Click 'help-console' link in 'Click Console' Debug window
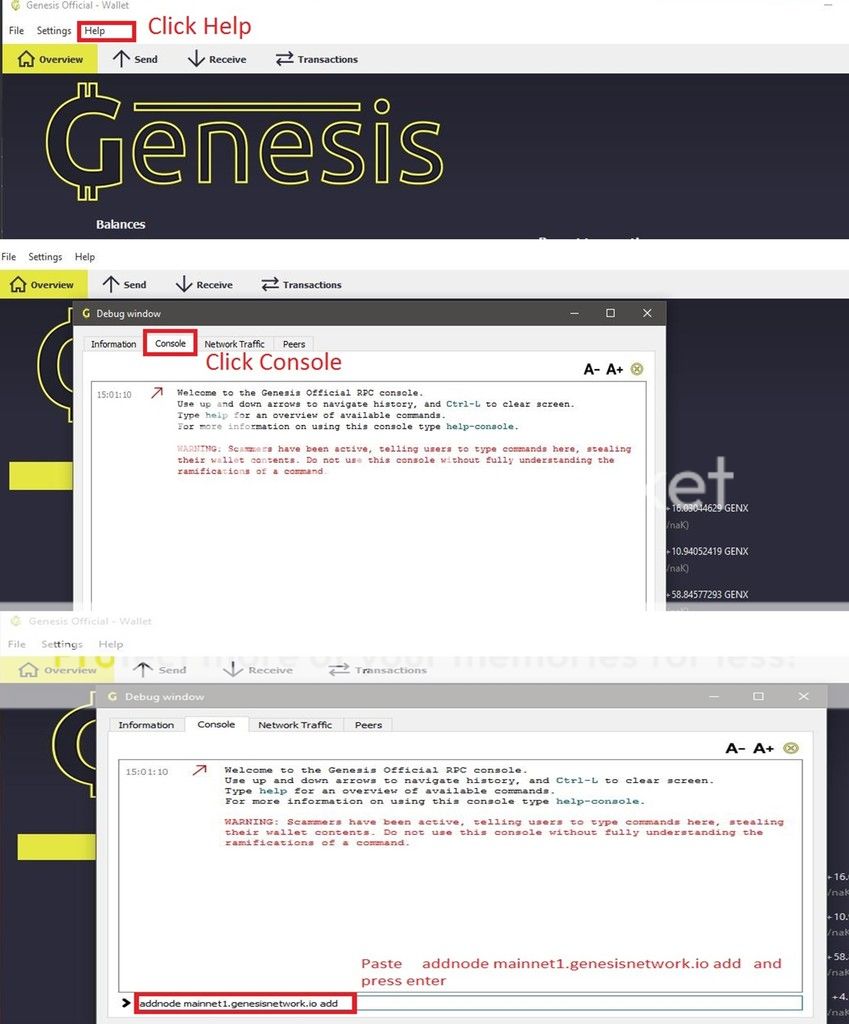This screenshot has height=1024, width=849. coord(481,426)
